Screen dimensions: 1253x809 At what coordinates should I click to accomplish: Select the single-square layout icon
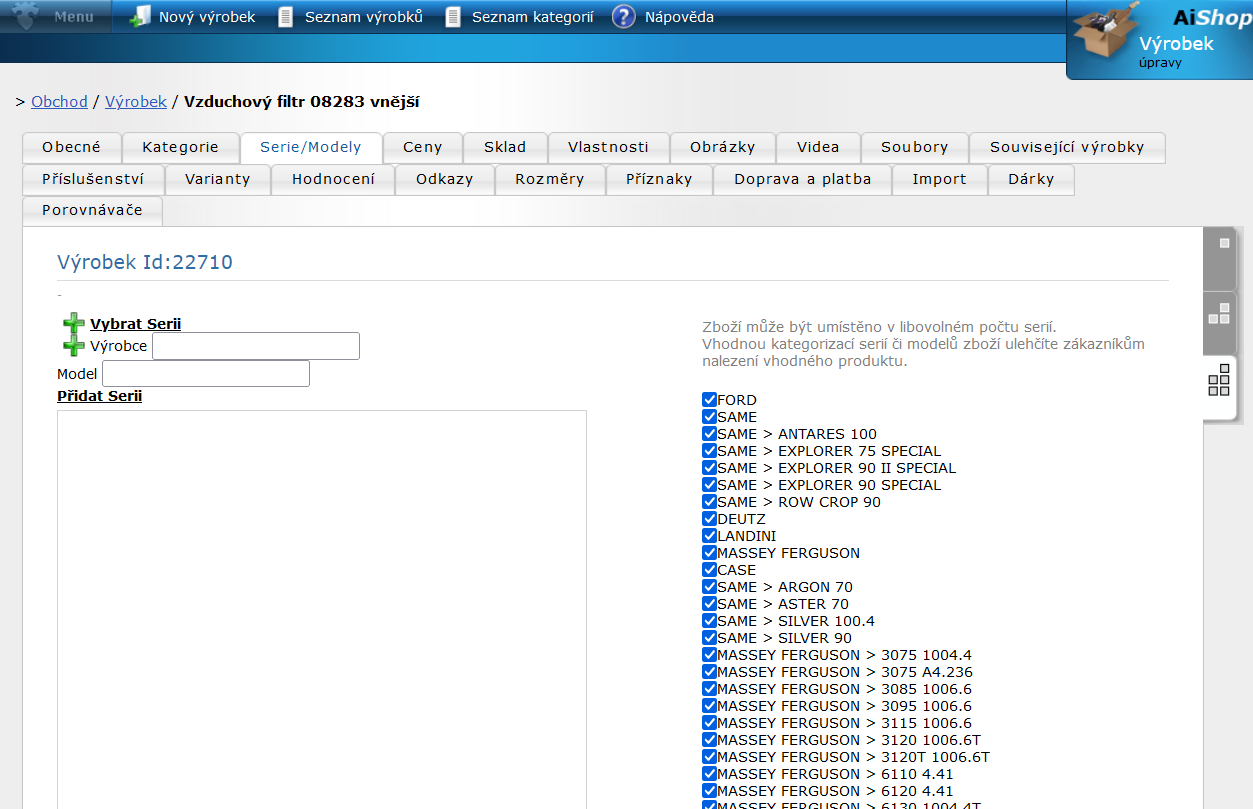(x=1224, y=243)
